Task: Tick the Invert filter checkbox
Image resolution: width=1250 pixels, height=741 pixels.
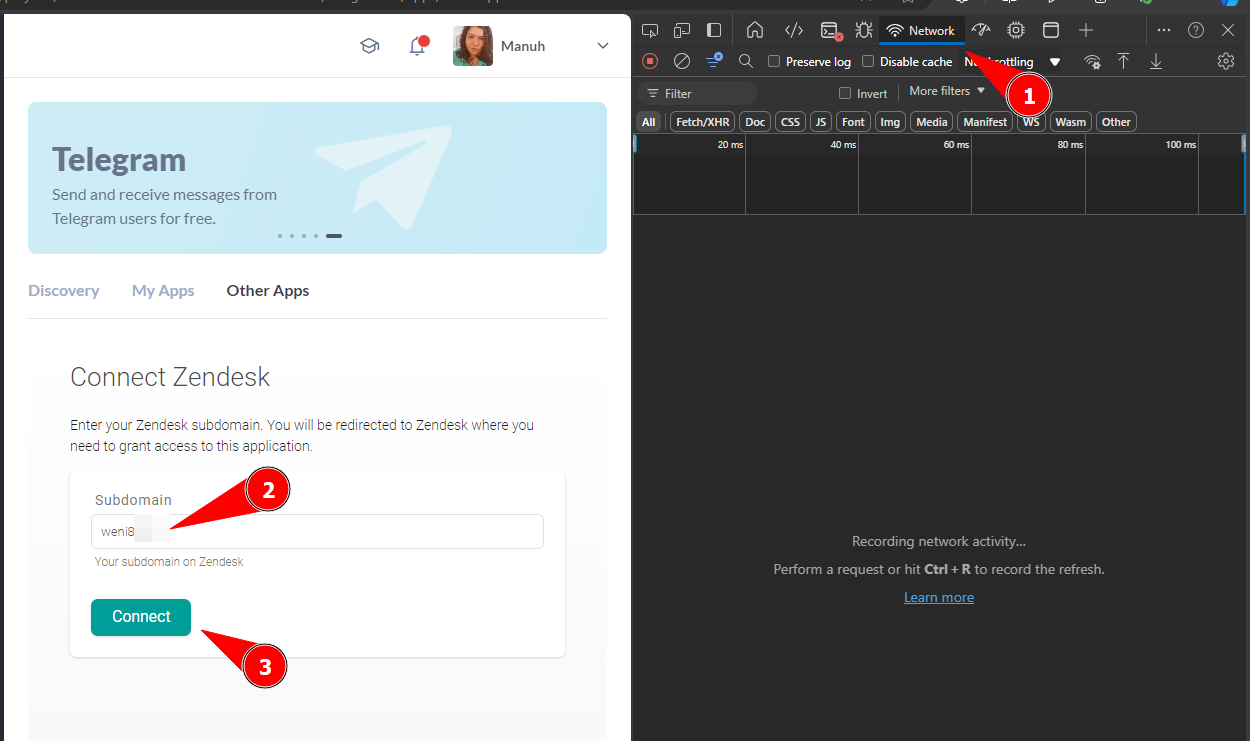Action: coord(845,93)
